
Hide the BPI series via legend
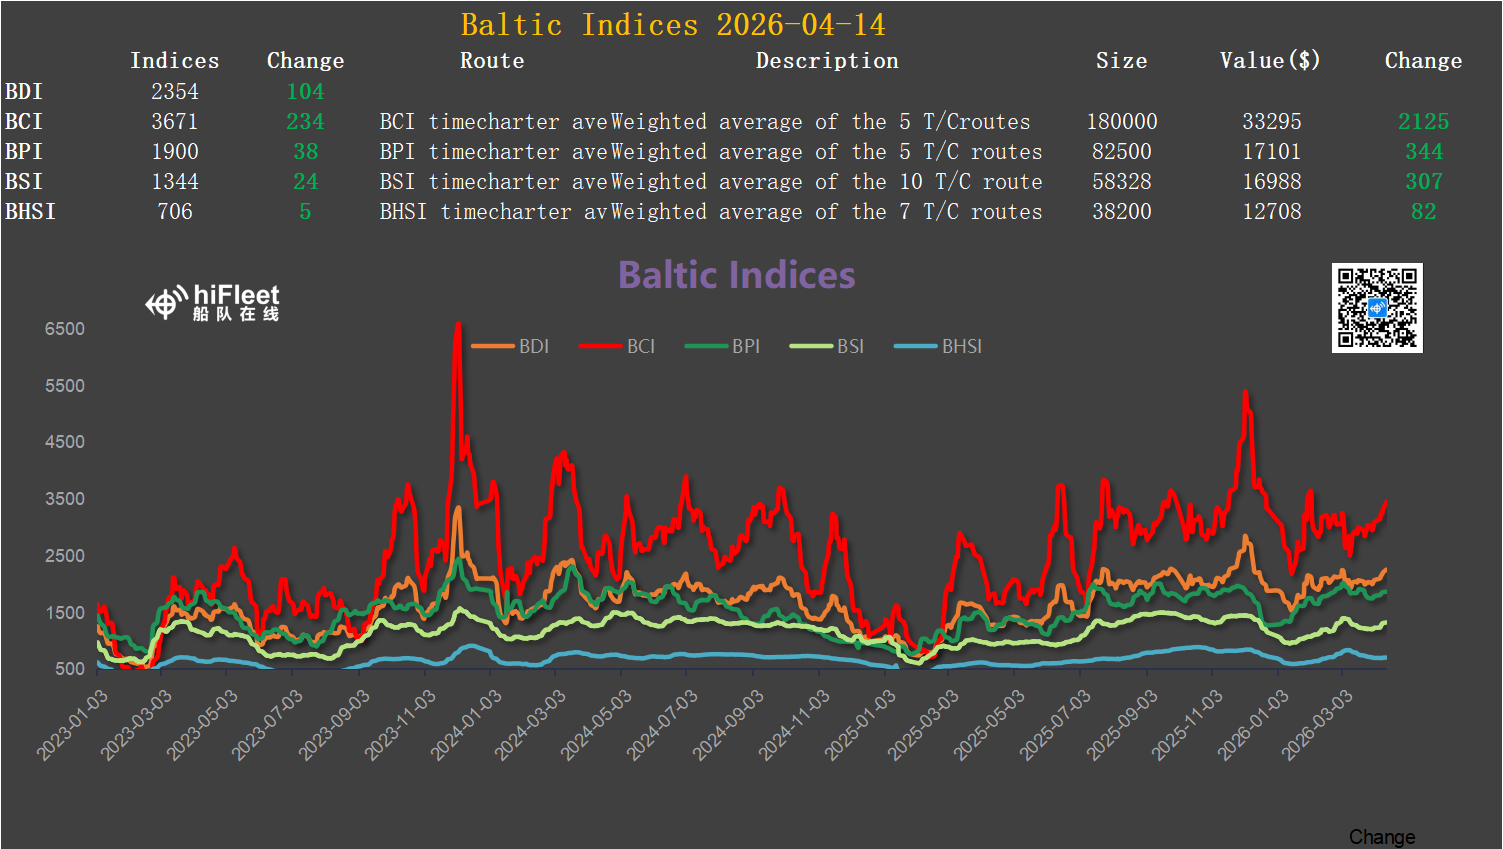coord(723,346)
